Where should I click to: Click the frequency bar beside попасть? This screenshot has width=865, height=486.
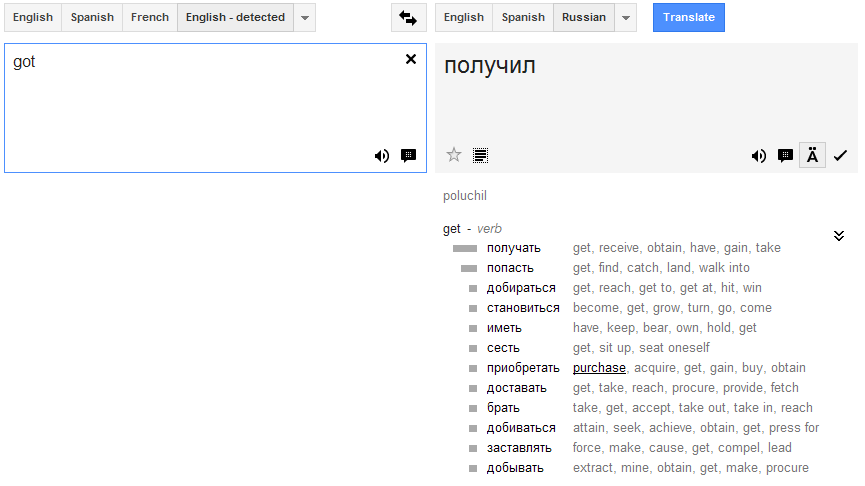pyautogui.click(x=469, y=269)
